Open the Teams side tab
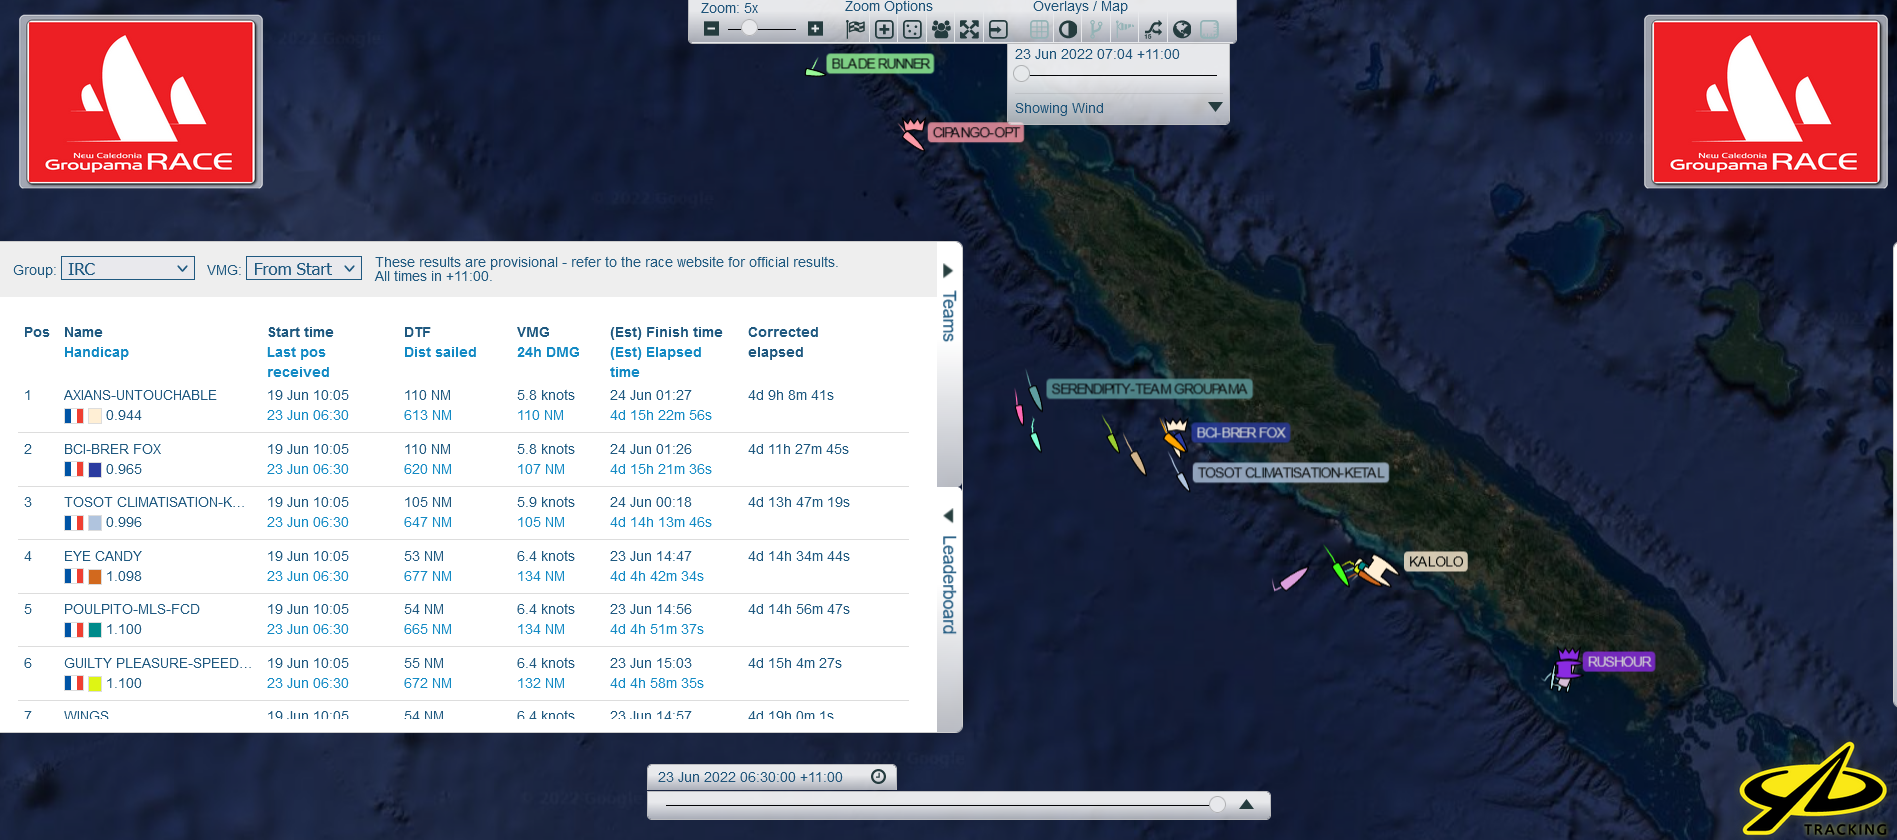1897x840 pixels. pyautogui.click(x=948, y=305)
